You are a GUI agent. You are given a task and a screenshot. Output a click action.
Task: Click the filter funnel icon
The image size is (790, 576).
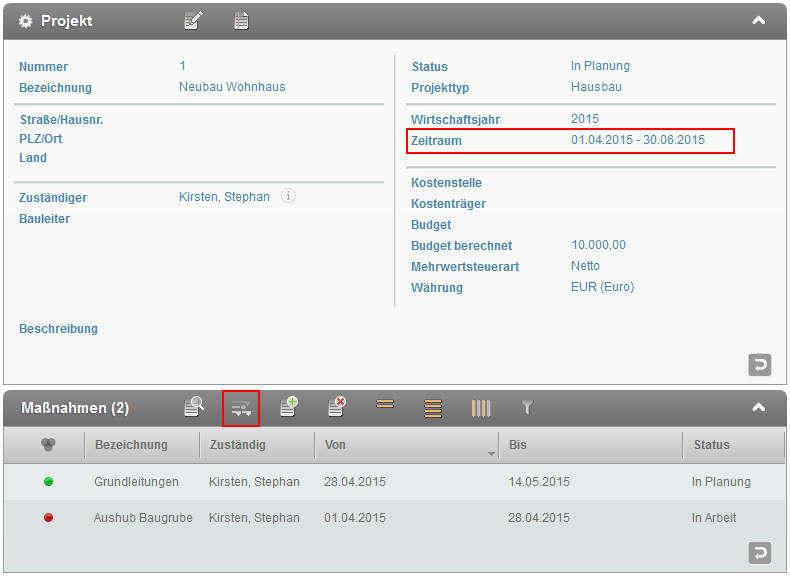point(528,408)
